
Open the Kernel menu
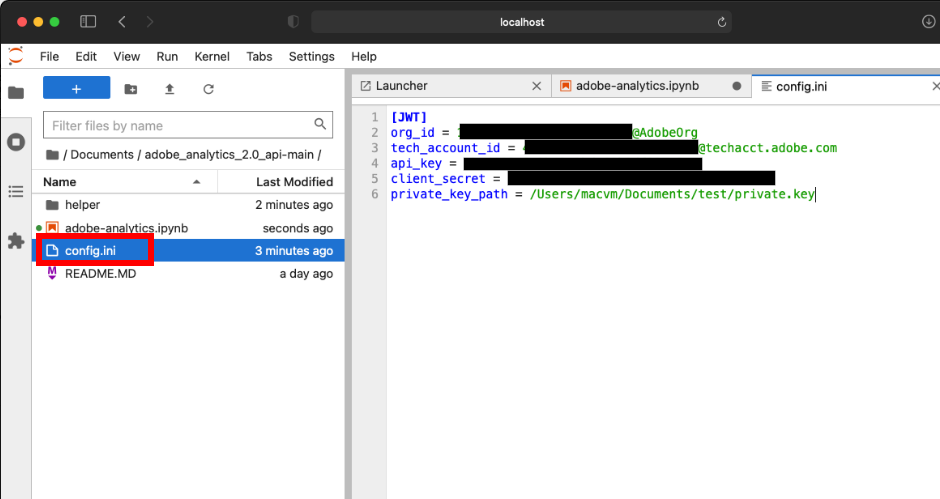tap(212, 56)
